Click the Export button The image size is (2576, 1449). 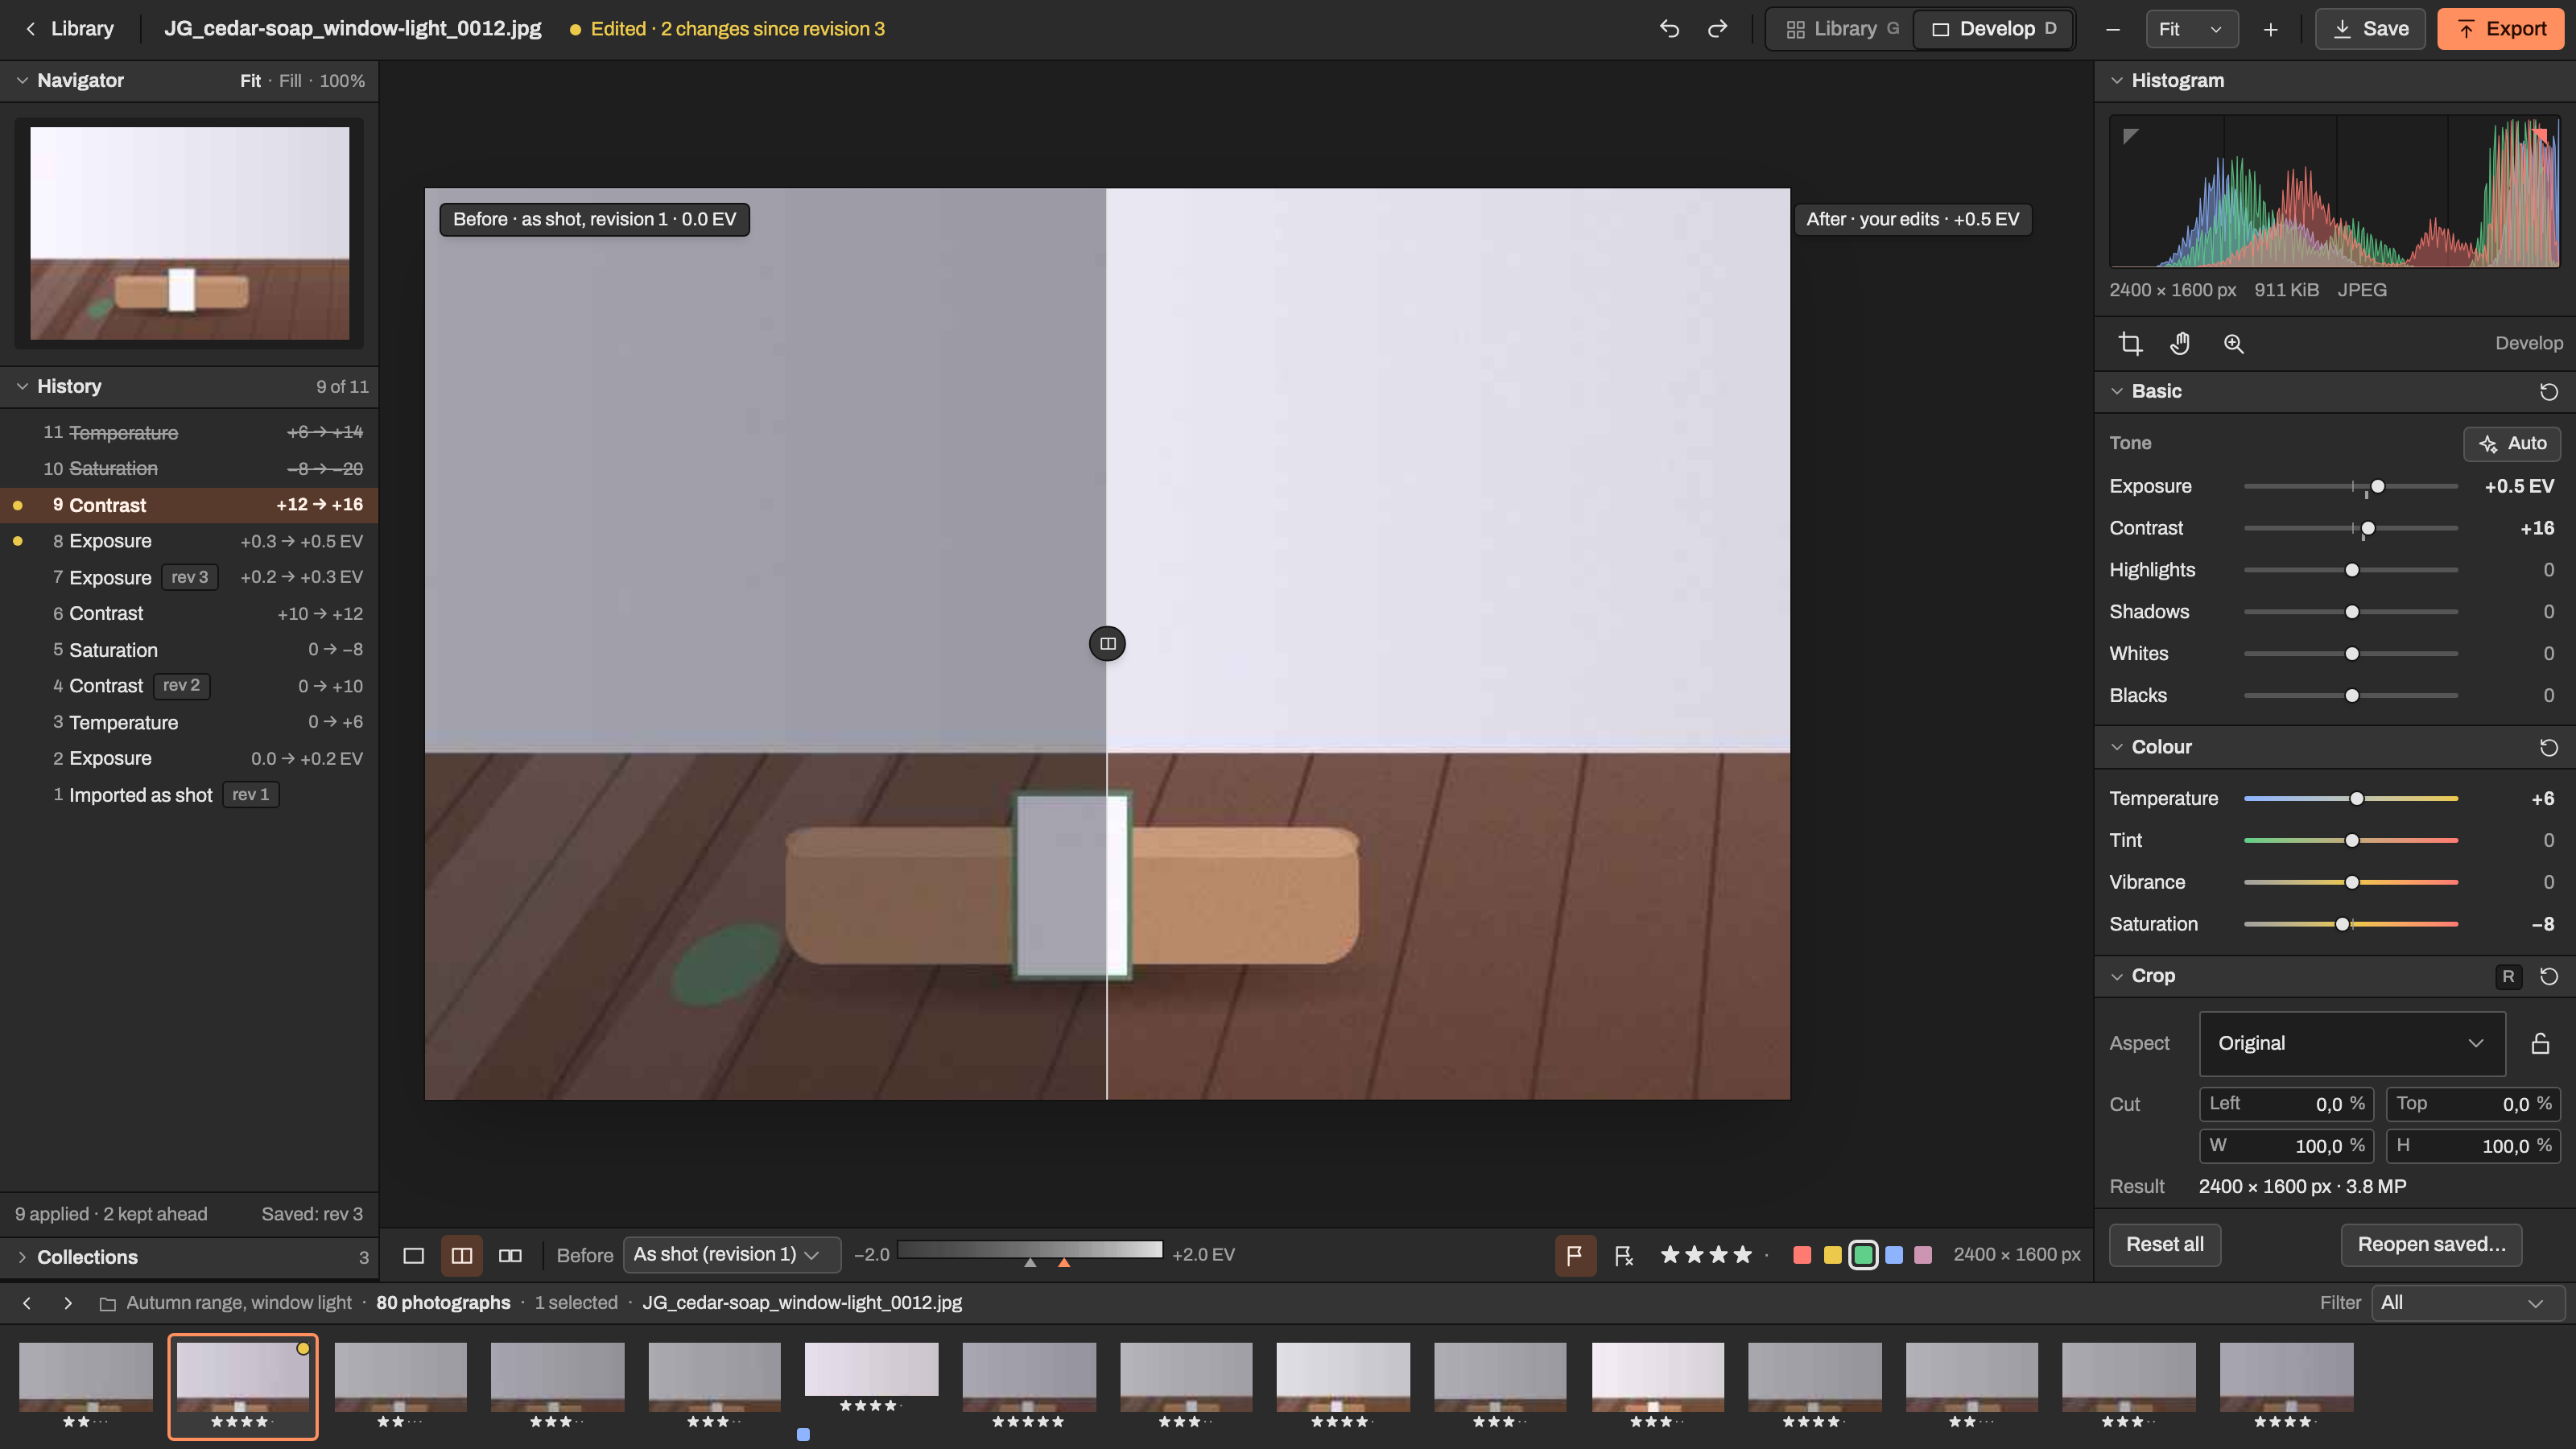2501,29
